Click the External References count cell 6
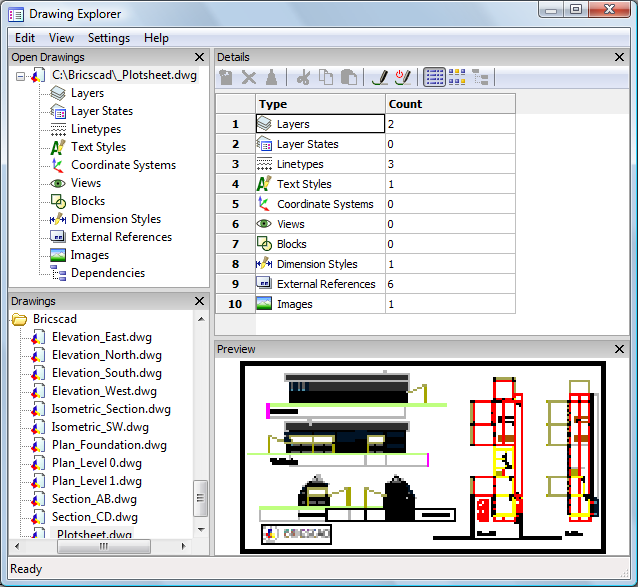638x587 pixels. 450,284
